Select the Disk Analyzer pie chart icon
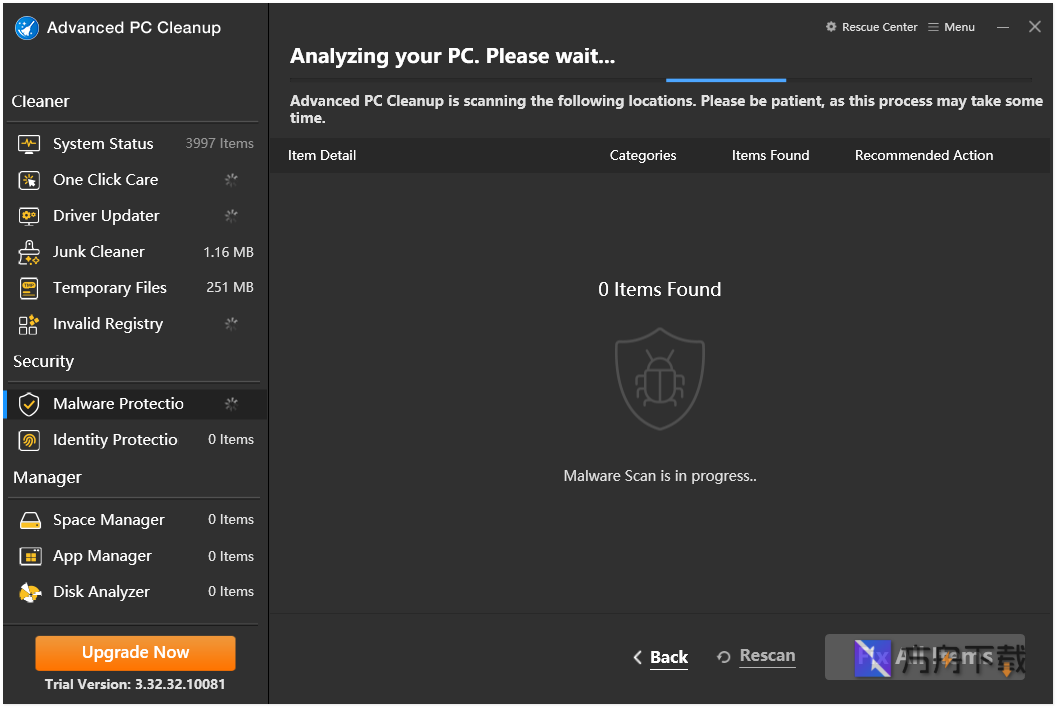1057x708 pixels. click(30, 592)
